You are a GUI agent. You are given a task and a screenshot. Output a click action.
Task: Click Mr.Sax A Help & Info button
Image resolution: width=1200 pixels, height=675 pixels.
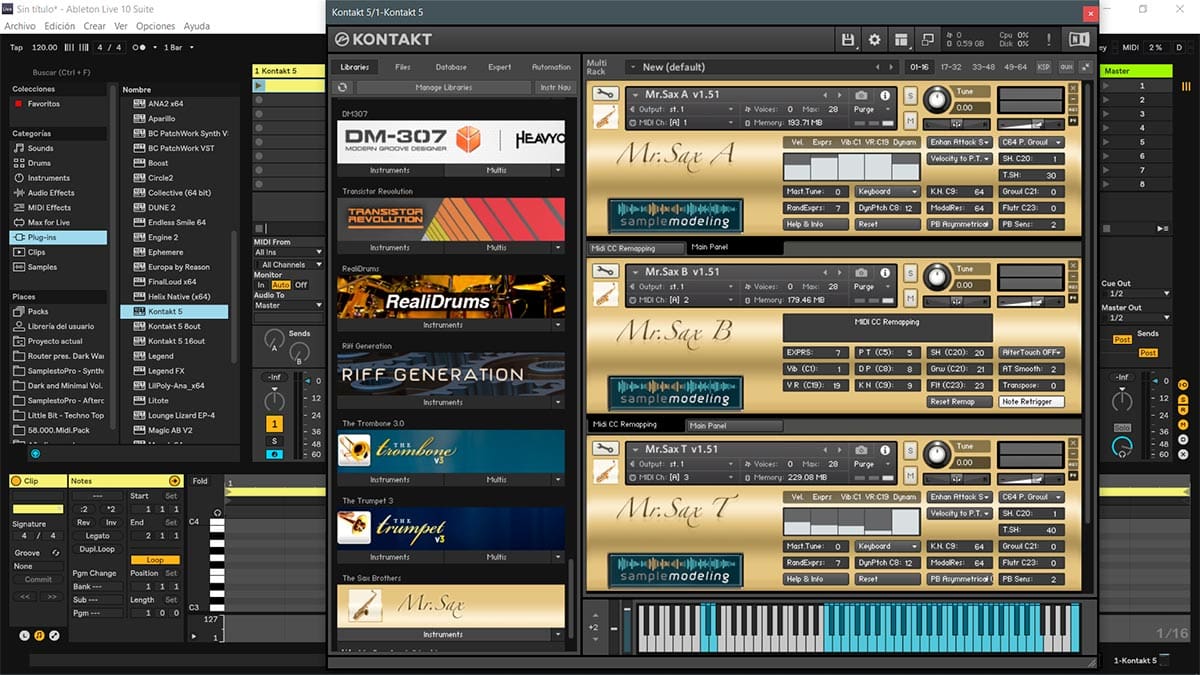(x=816, y=224)
